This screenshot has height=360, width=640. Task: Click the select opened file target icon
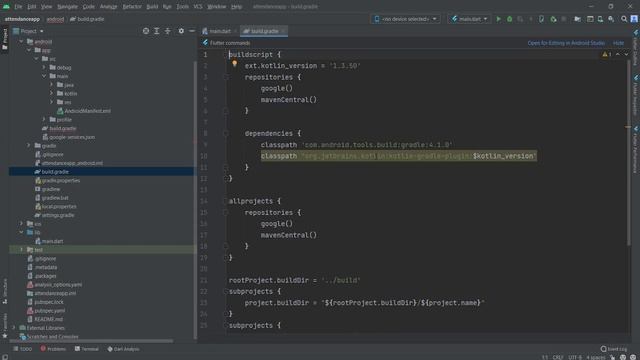coord(146,31)
